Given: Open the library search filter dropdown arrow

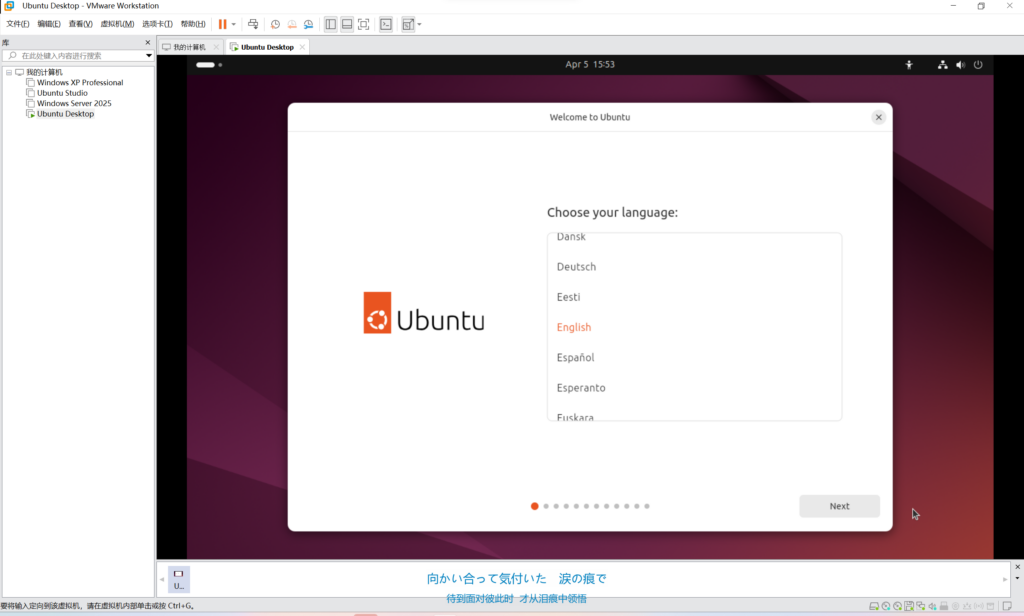Looking at the screenshot, I should (x=149, y=56).
